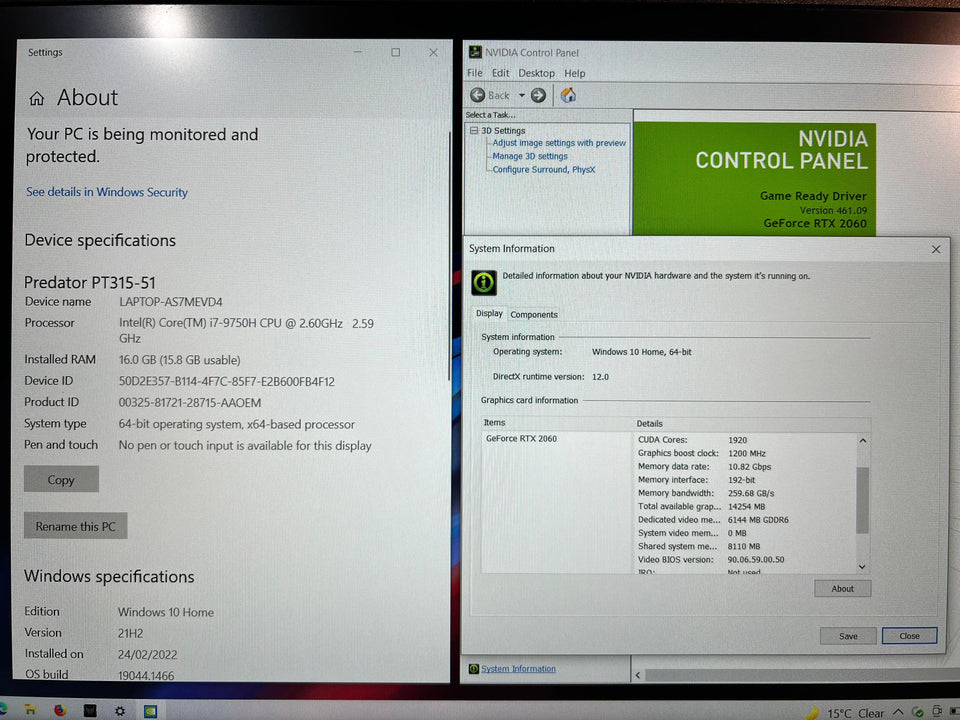Open the Back history dropdown arrow
Image resolution: width=960 pixels, height=720 pixels.
coord(522,96)
